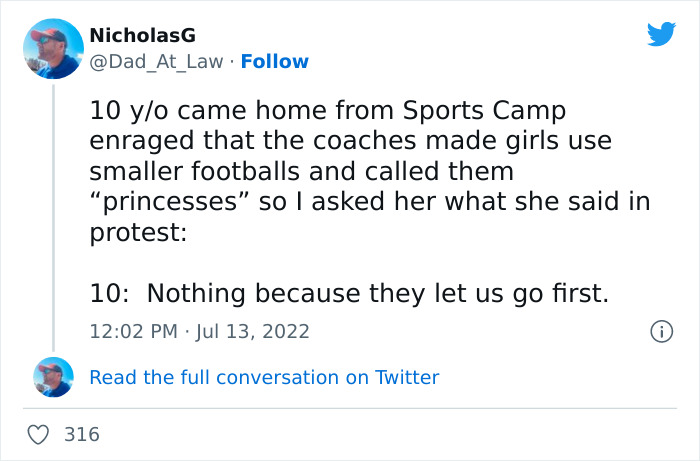Click the @Dad_At_Law handle
Image resolution: width=700 pixels, height=461 pixels.
click(159, 61)
